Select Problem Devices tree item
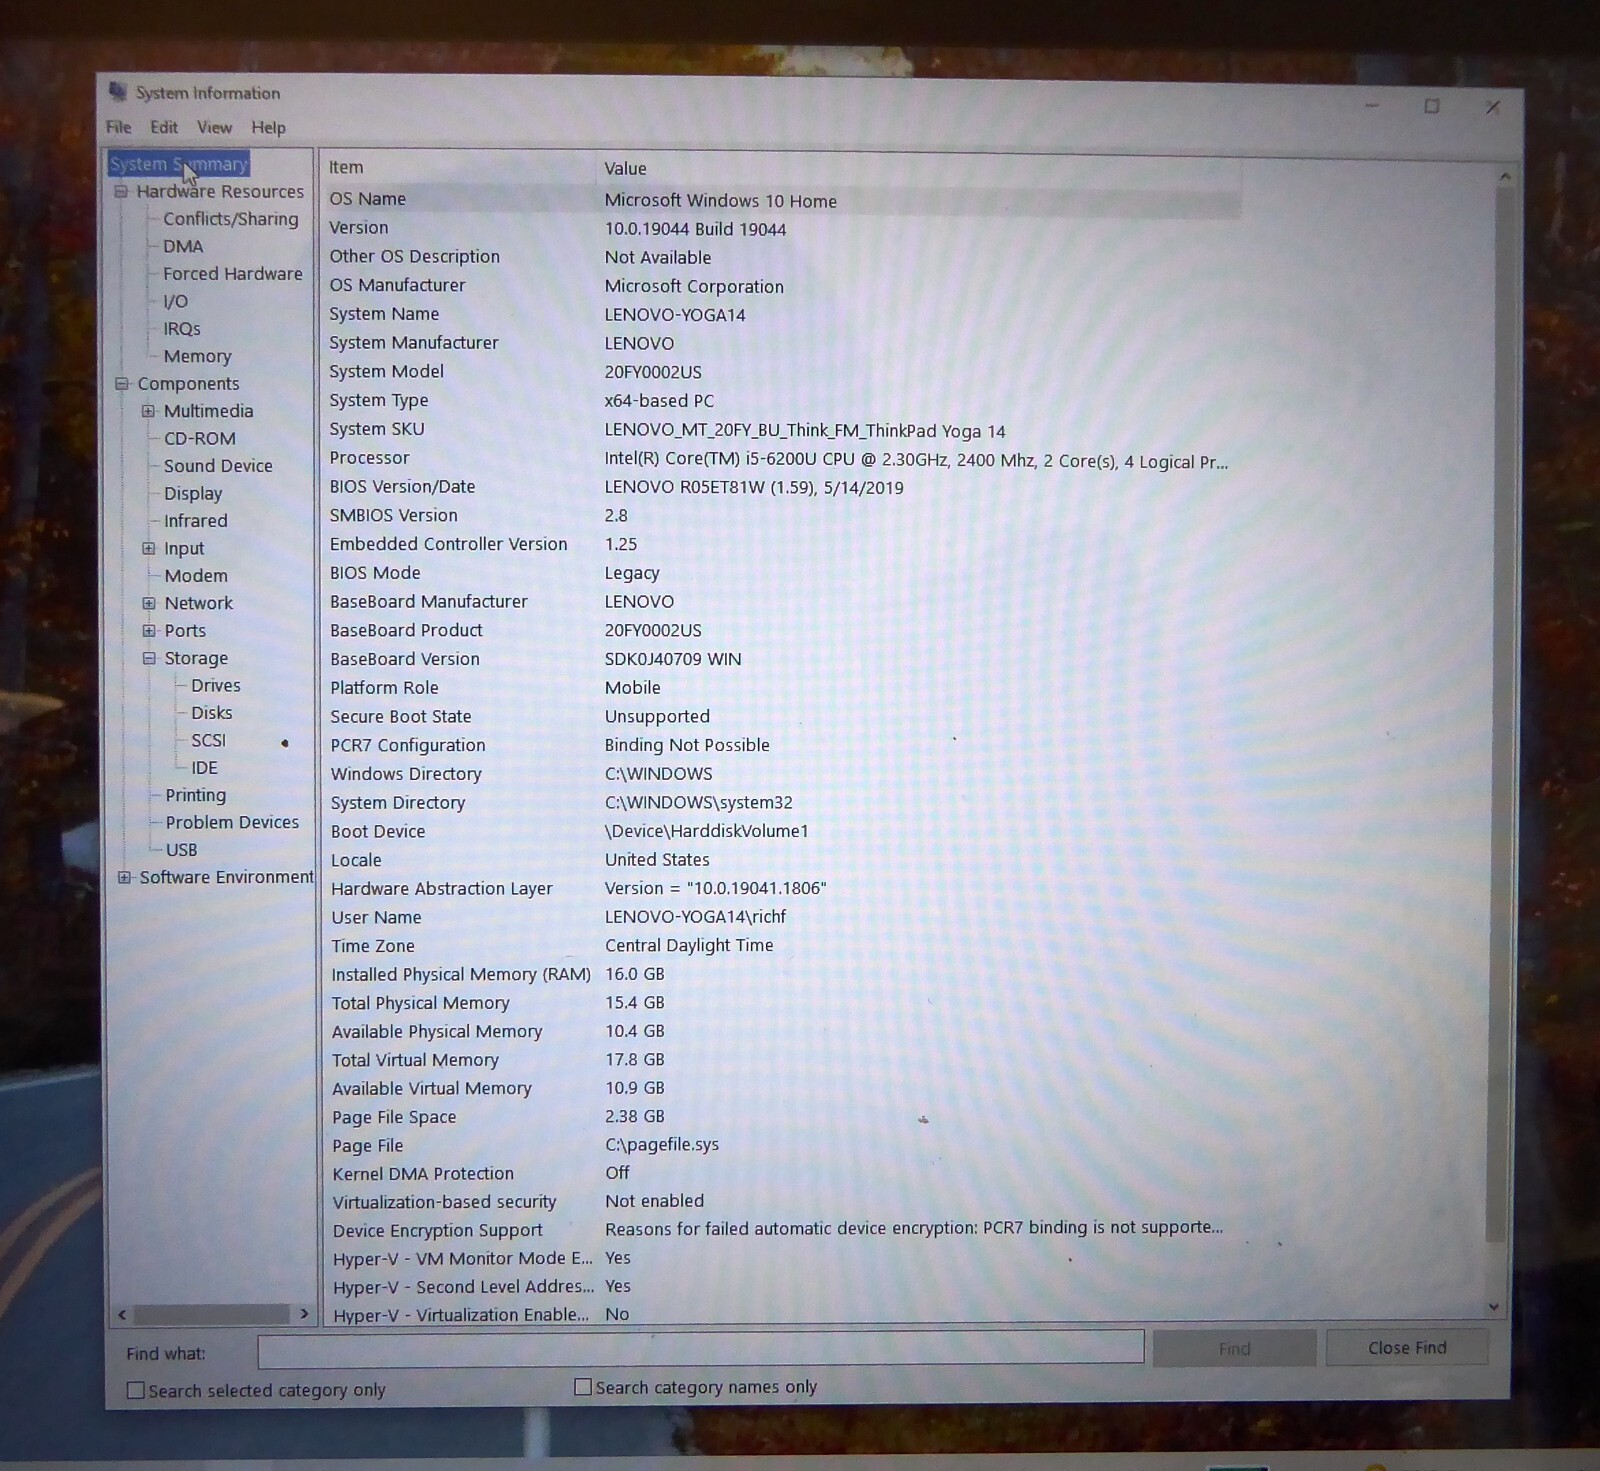1600x1471 pixels. point(232,822)
